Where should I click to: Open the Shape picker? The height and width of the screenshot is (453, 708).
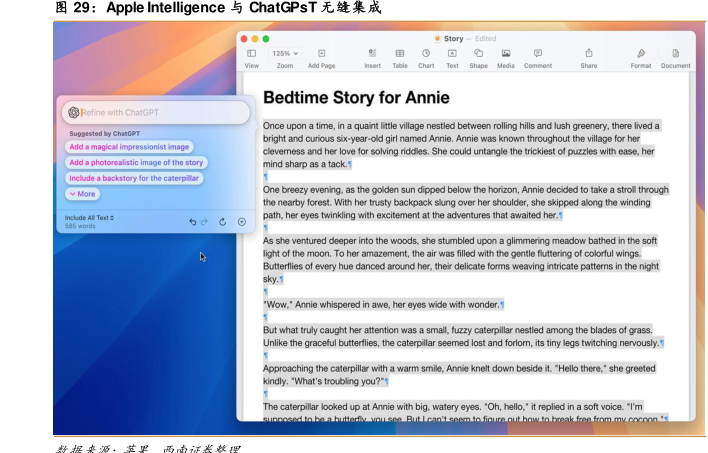click(478, 53)
